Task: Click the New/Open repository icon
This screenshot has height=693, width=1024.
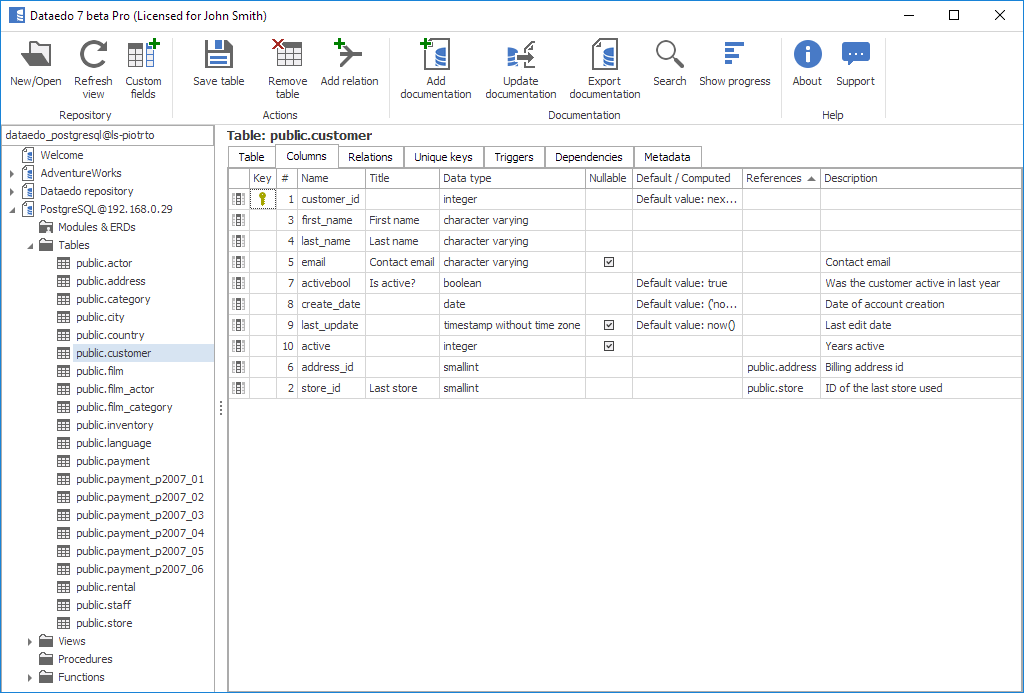Action: (x=36, y=56)
